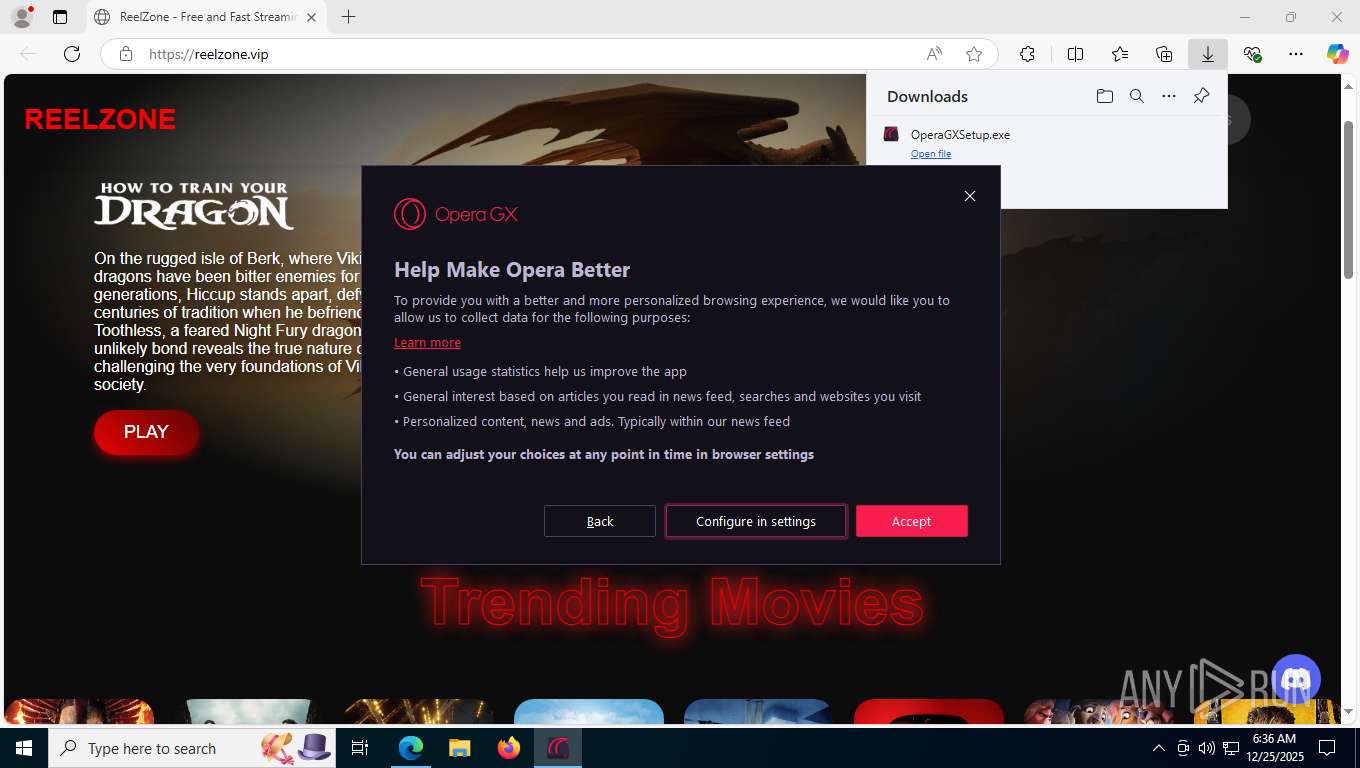This screenshot has width=1360, height=768.
Task: Toggle the Read aloud icon
Action: (933, 54)
